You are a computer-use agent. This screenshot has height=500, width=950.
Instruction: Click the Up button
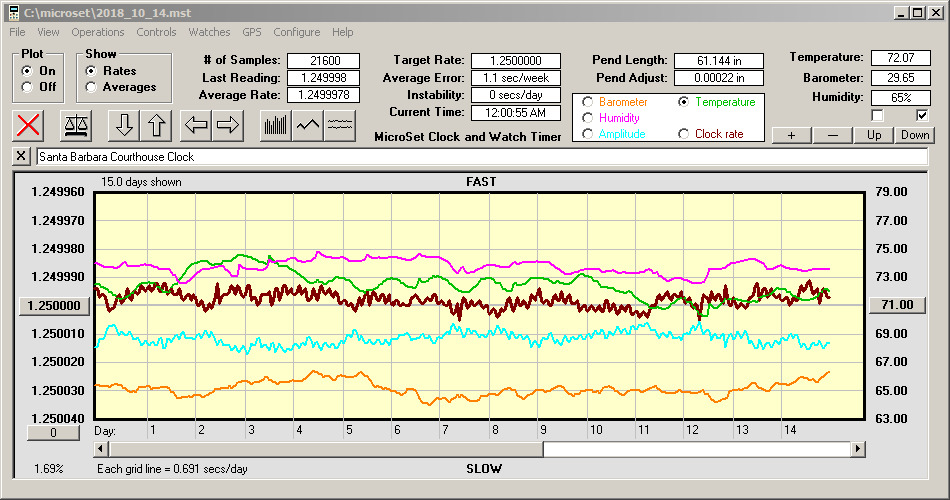click(874, 135)
